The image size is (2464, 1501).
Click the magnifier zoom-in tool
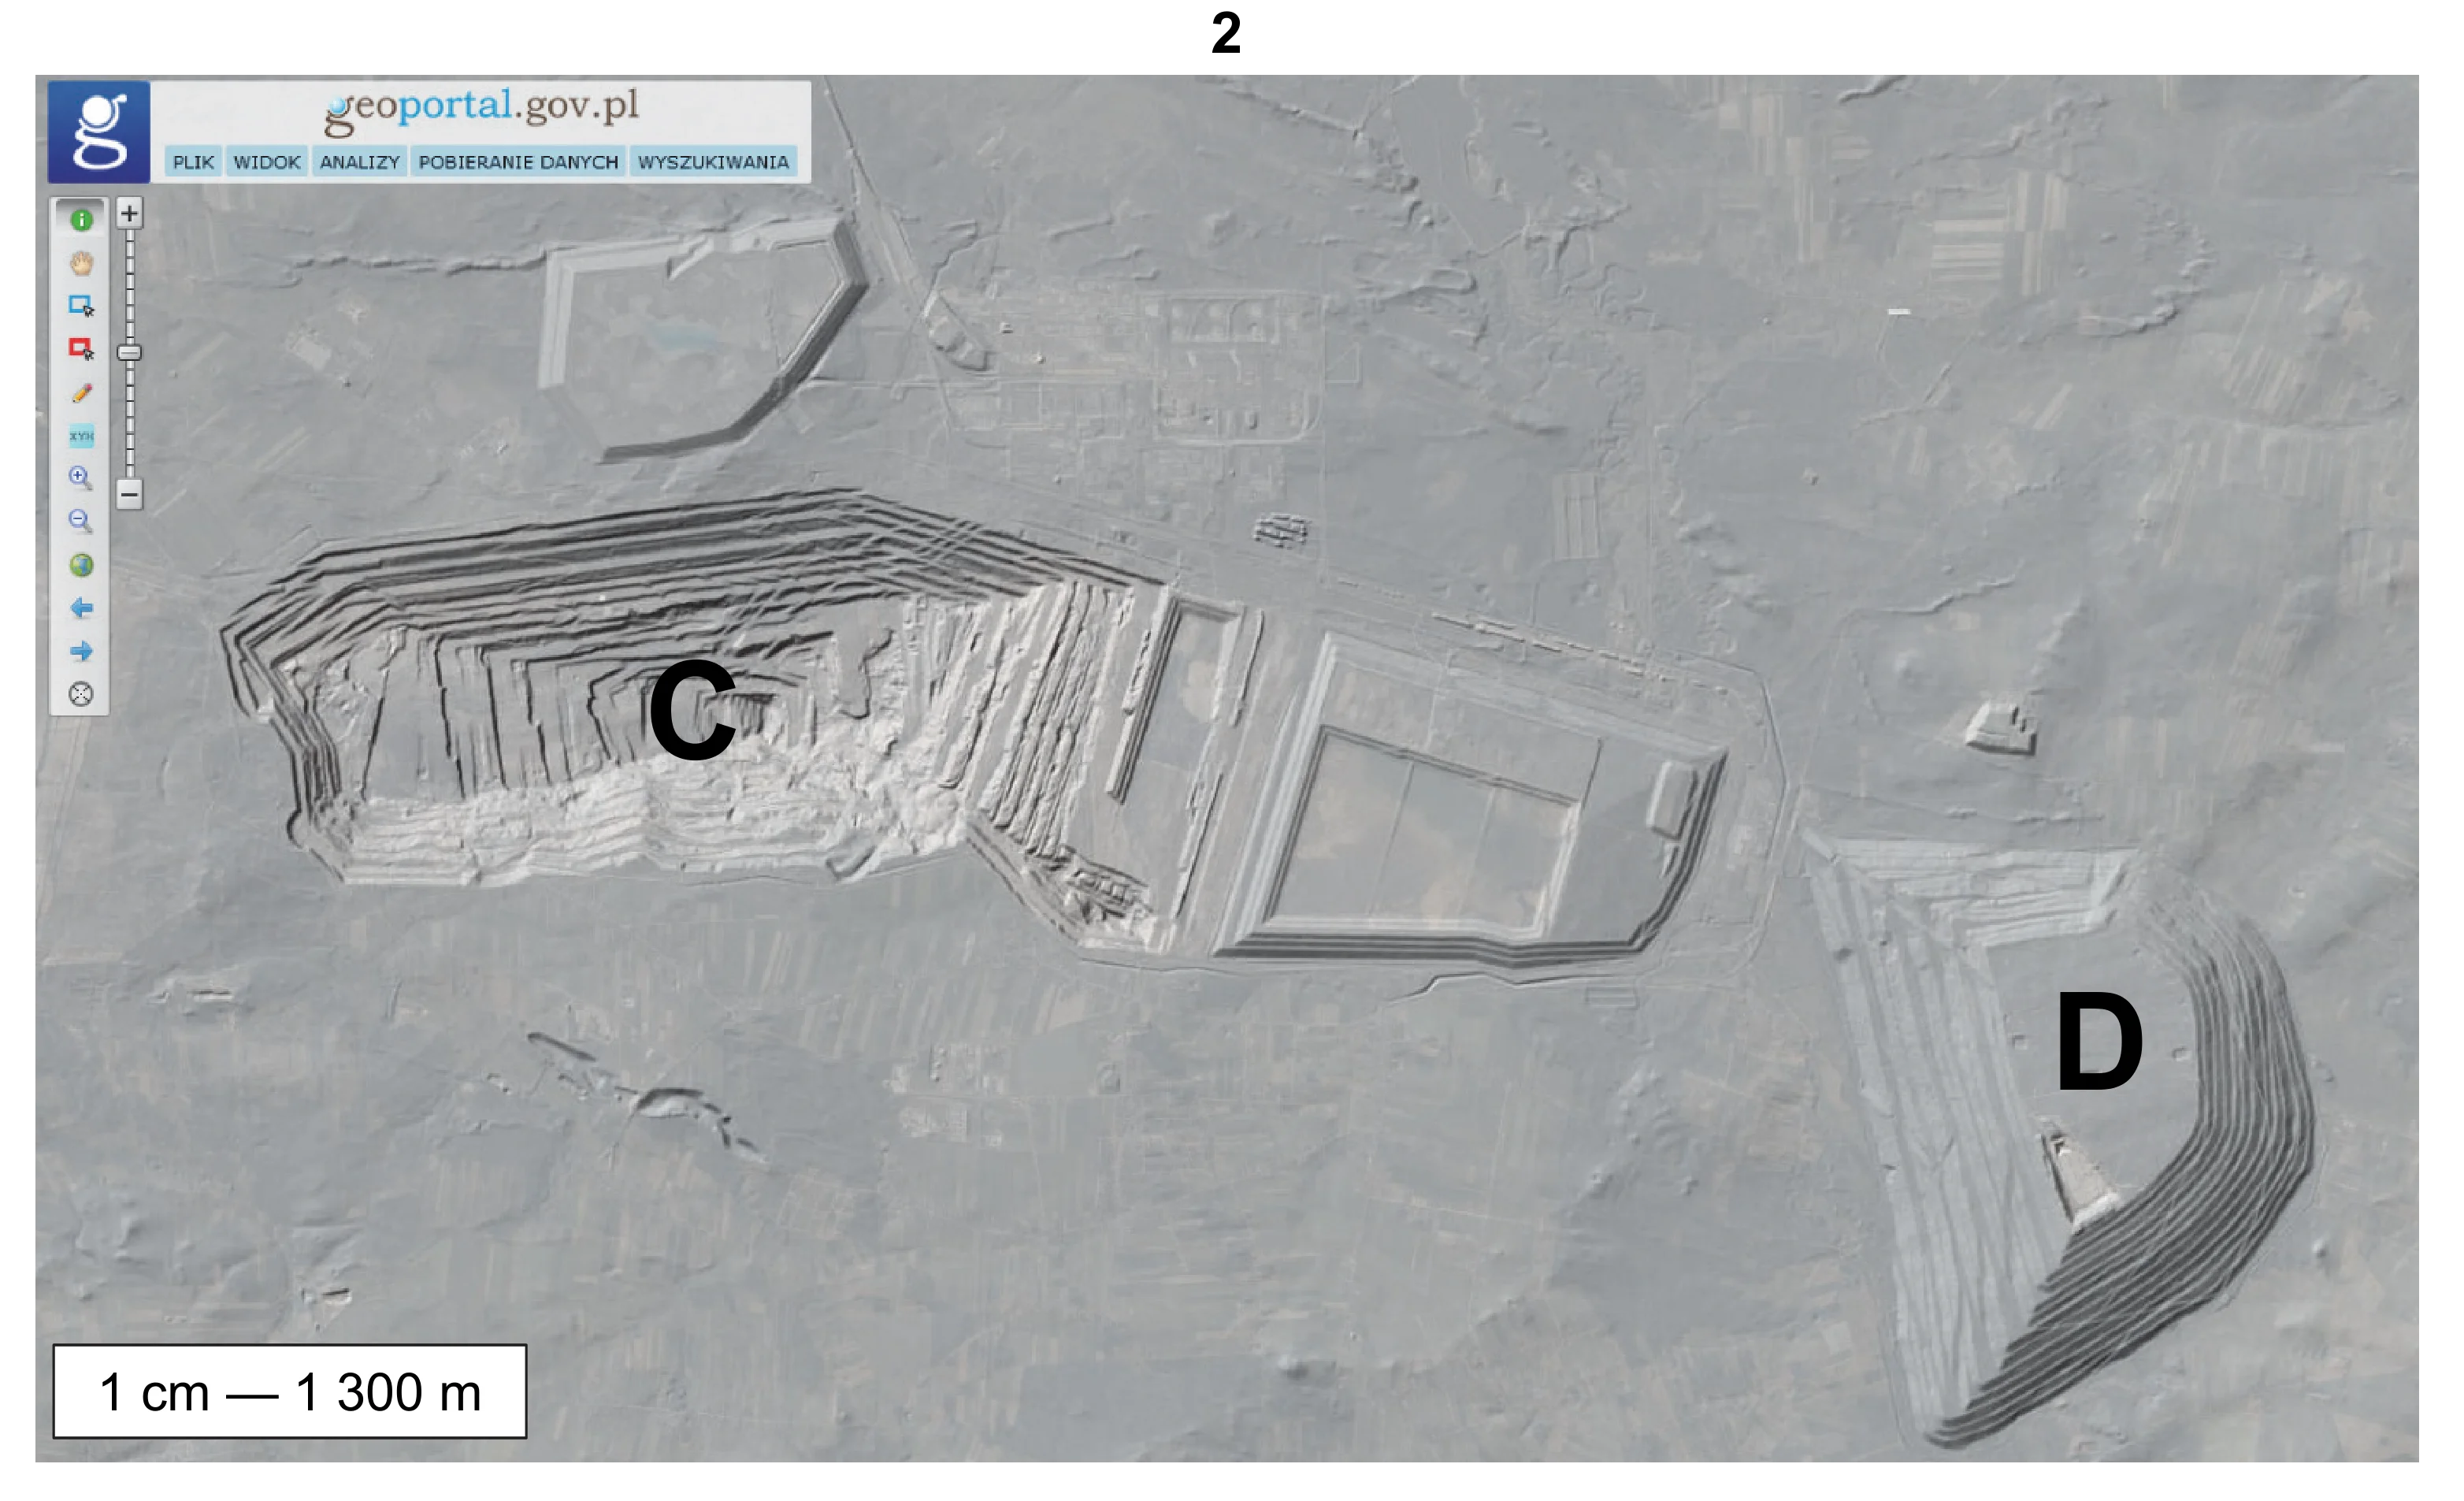(82, 478)
